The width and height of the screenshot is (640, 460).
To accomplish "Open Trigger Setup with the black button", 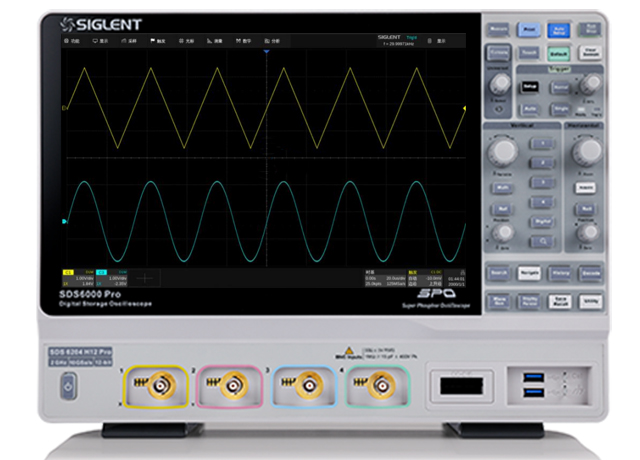I will click(529, 87).
